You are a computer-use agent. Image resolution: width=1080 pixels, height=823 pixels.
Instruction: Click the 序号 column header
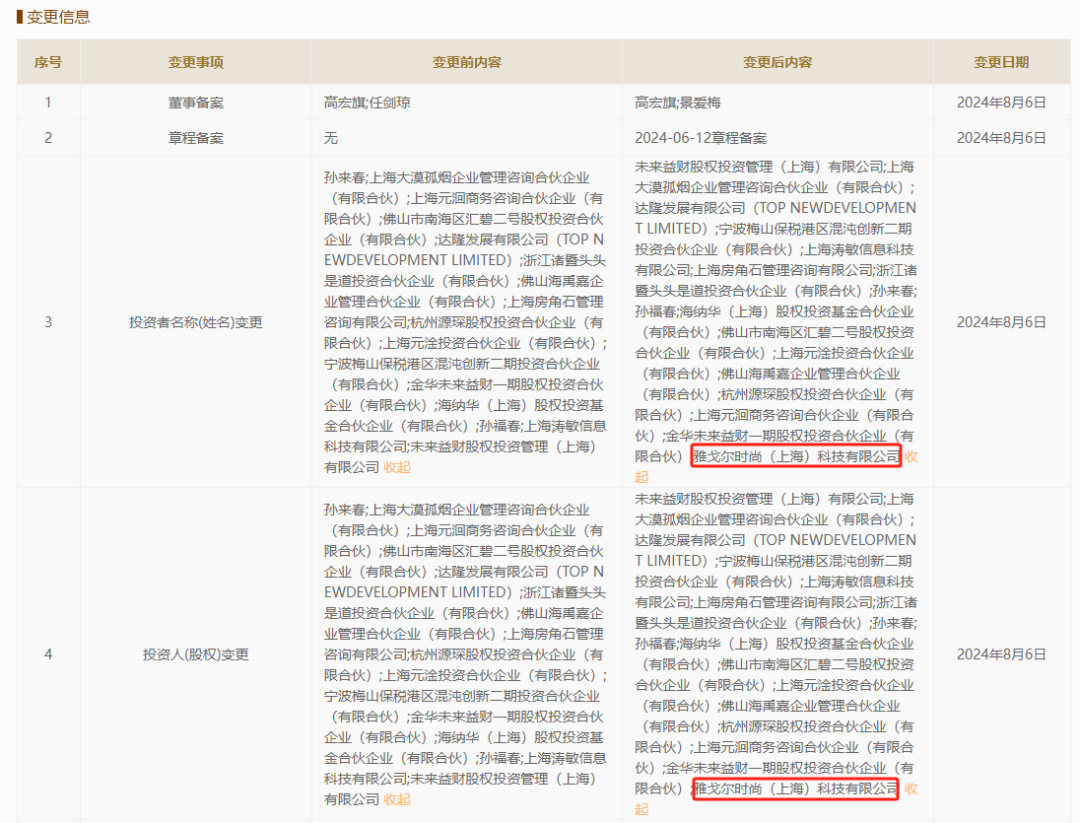48,62
